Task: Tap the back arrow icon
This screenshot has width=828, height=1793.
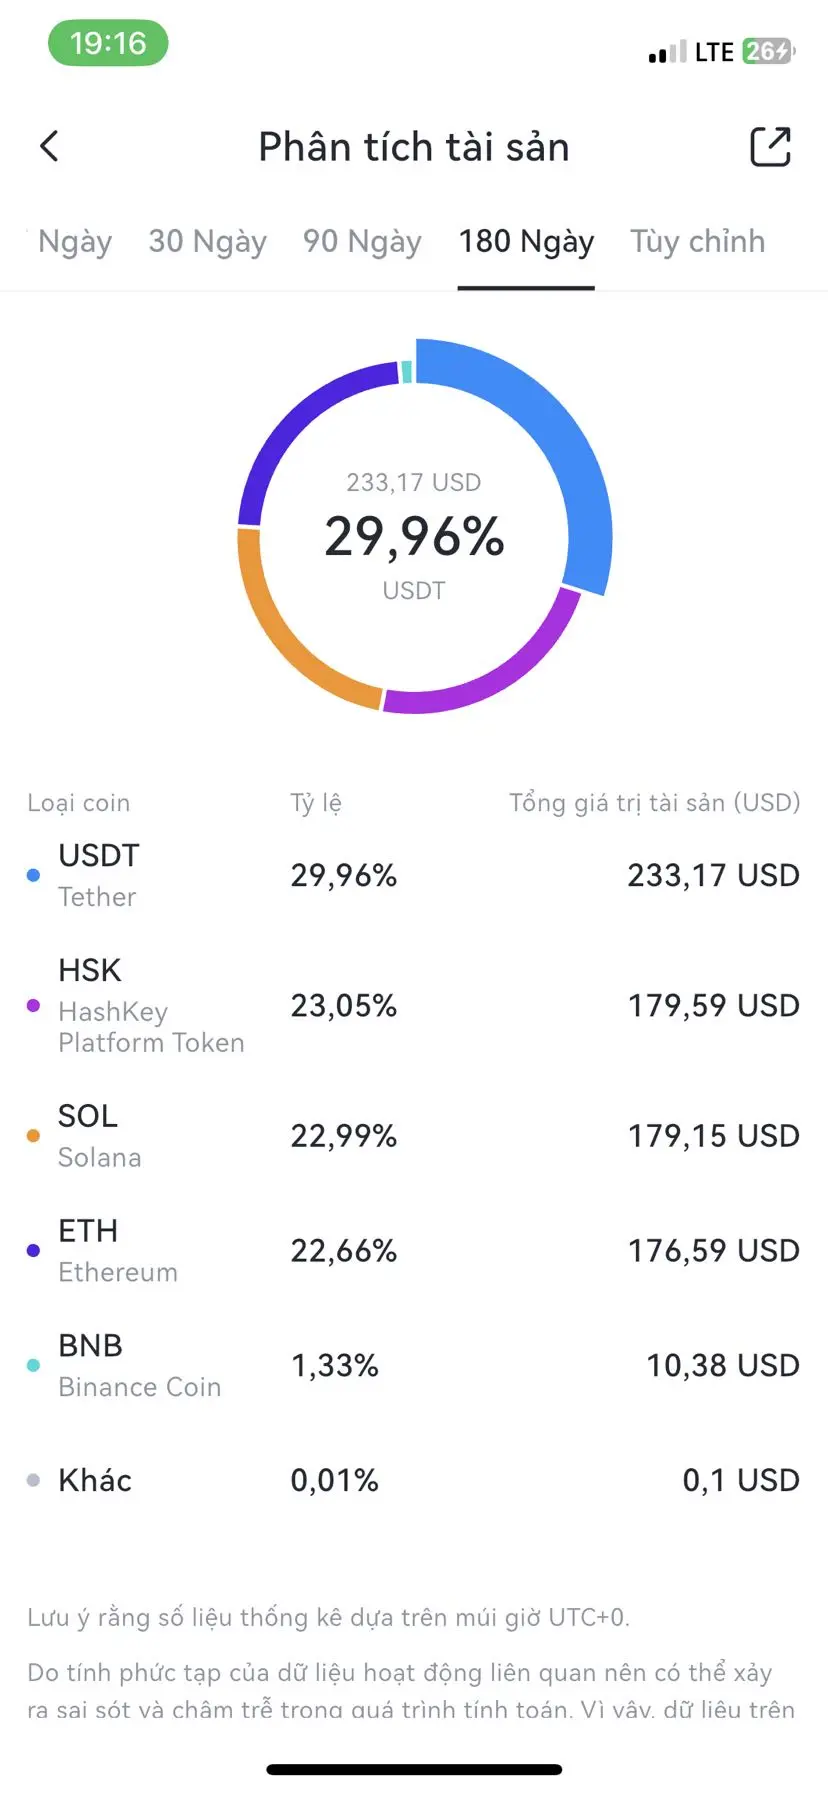Action: tap(49, 147)
